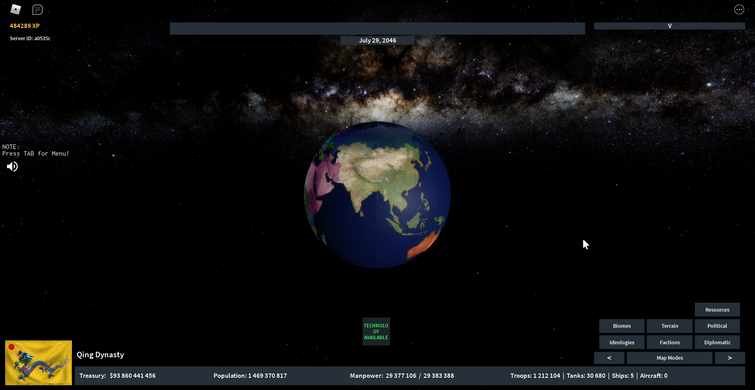Show the Ideologies map mode

(x=622, y=342)
